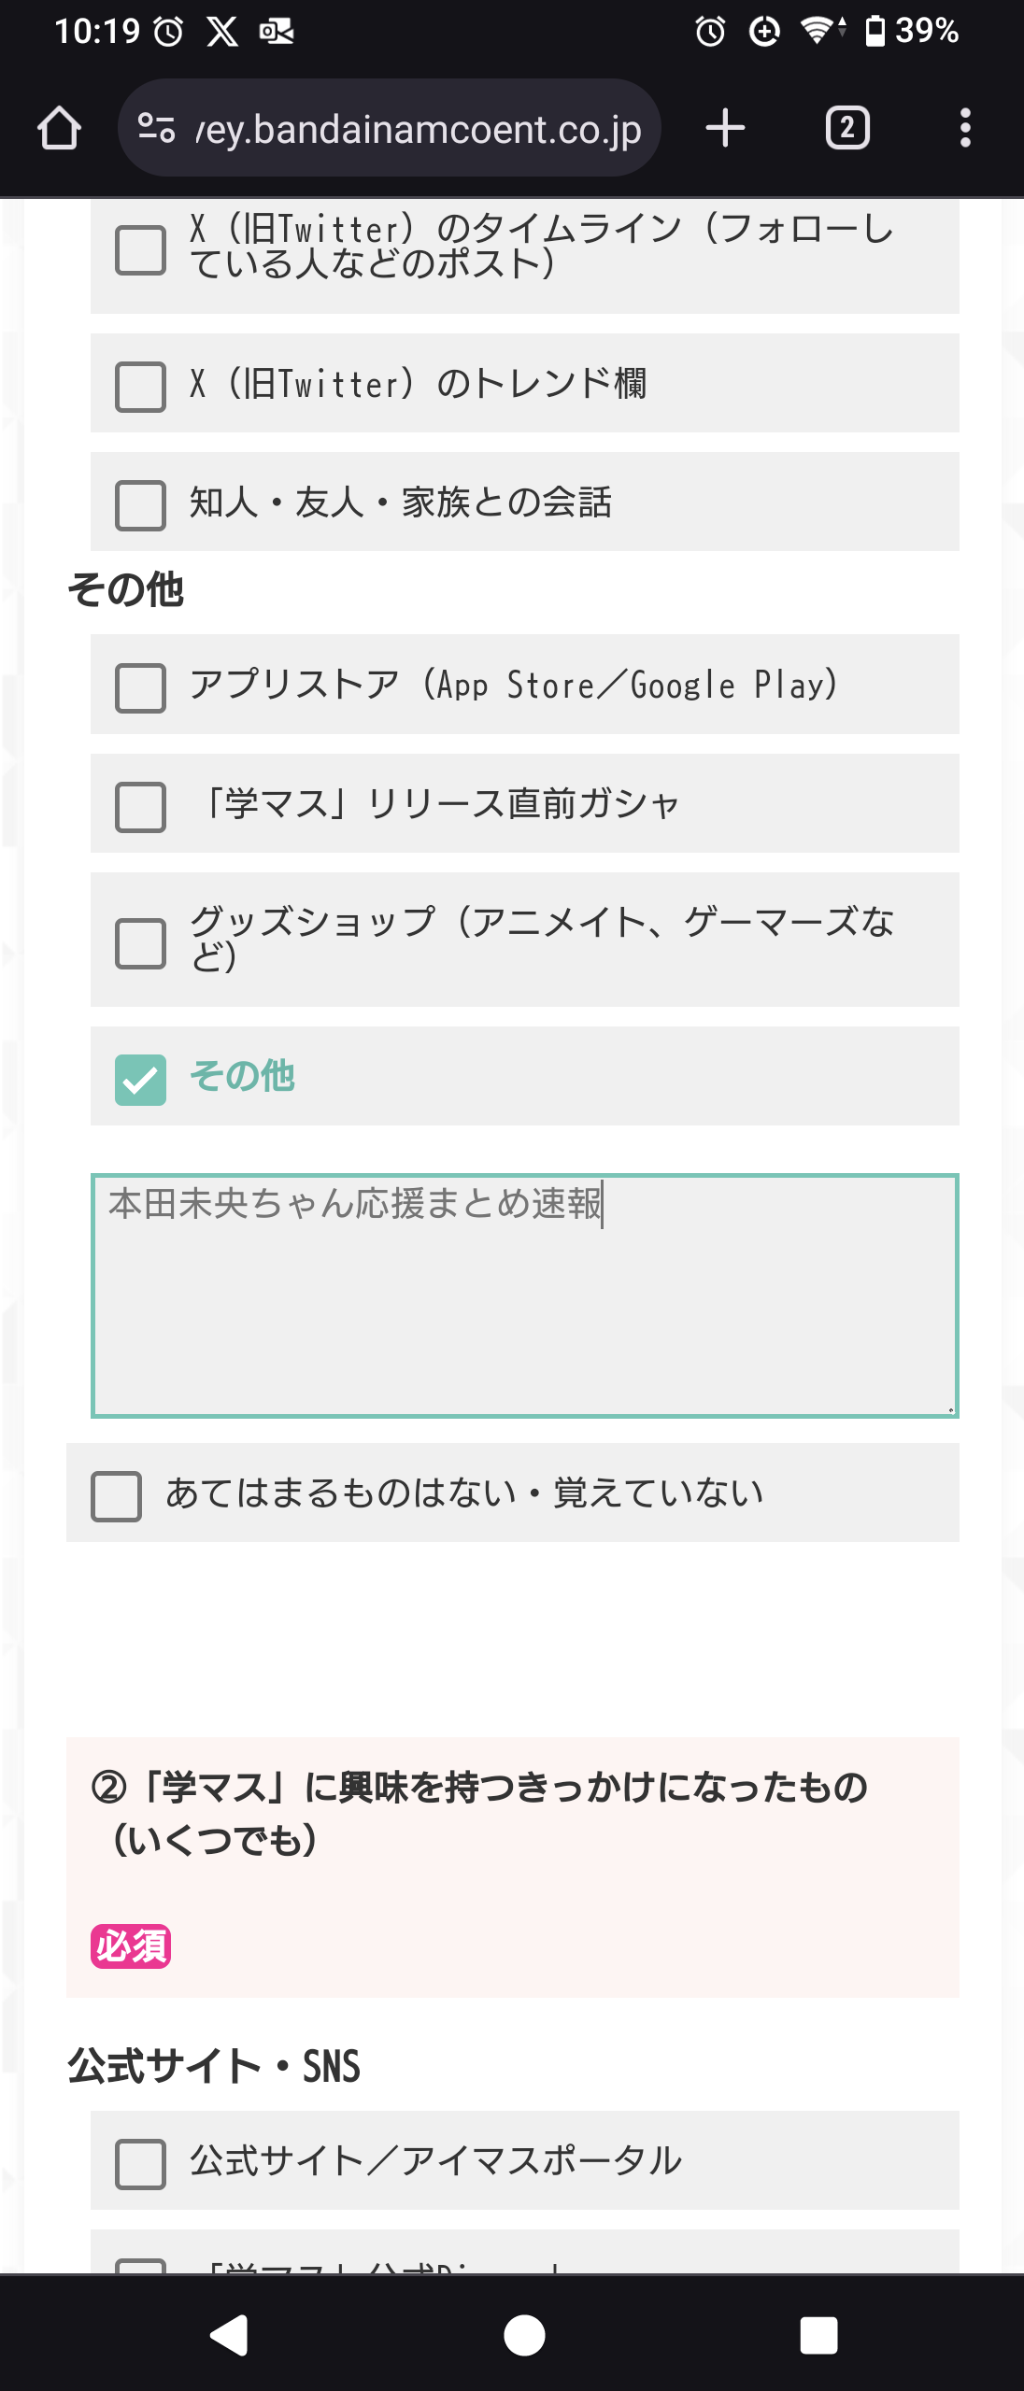
Task: Check the グッズショップ checkbox
Action: tap(141, 943)
